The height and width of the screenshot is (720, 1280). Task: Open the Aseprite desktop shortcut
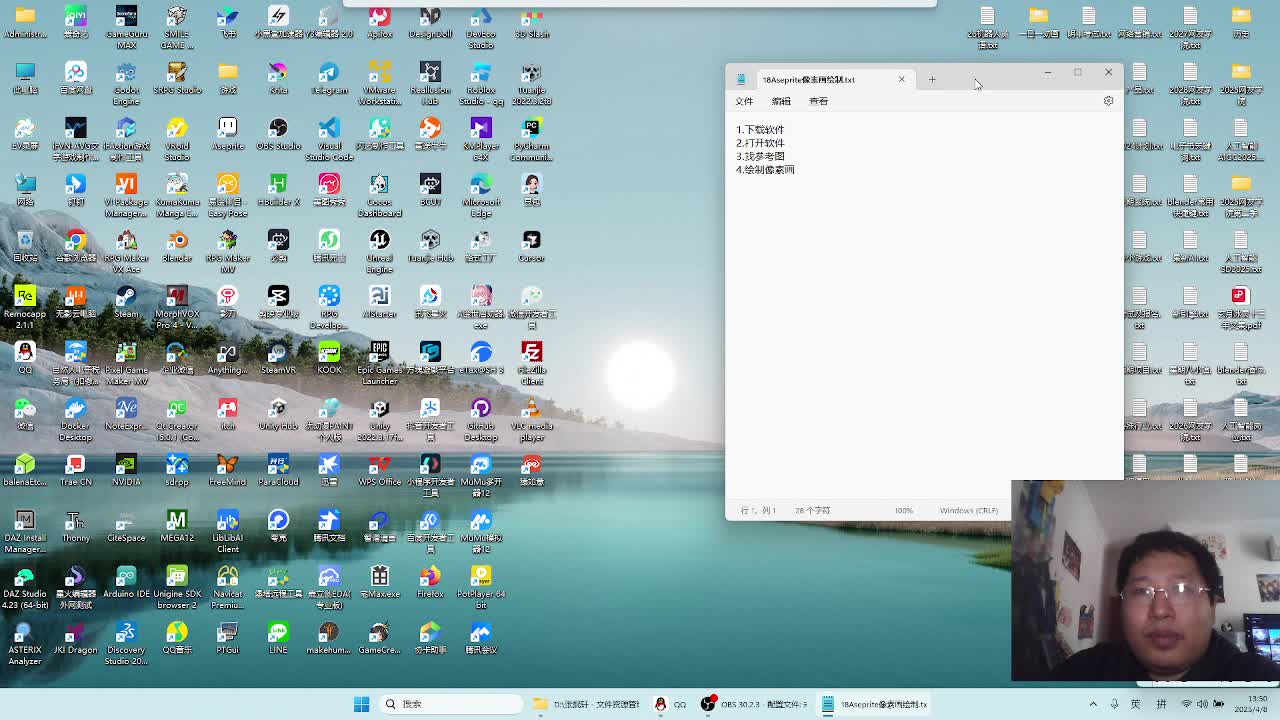[x=227, y=133]
